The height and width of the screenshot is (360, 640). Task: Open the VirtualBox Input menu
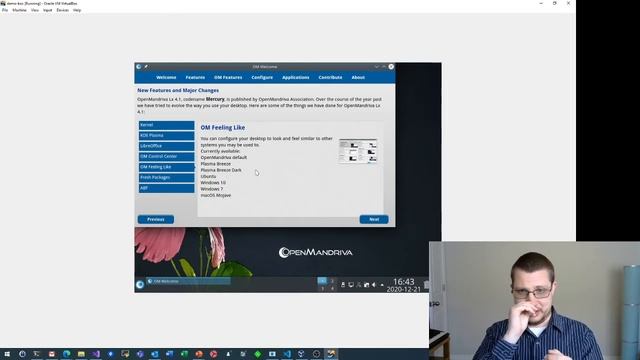[48, 10]
